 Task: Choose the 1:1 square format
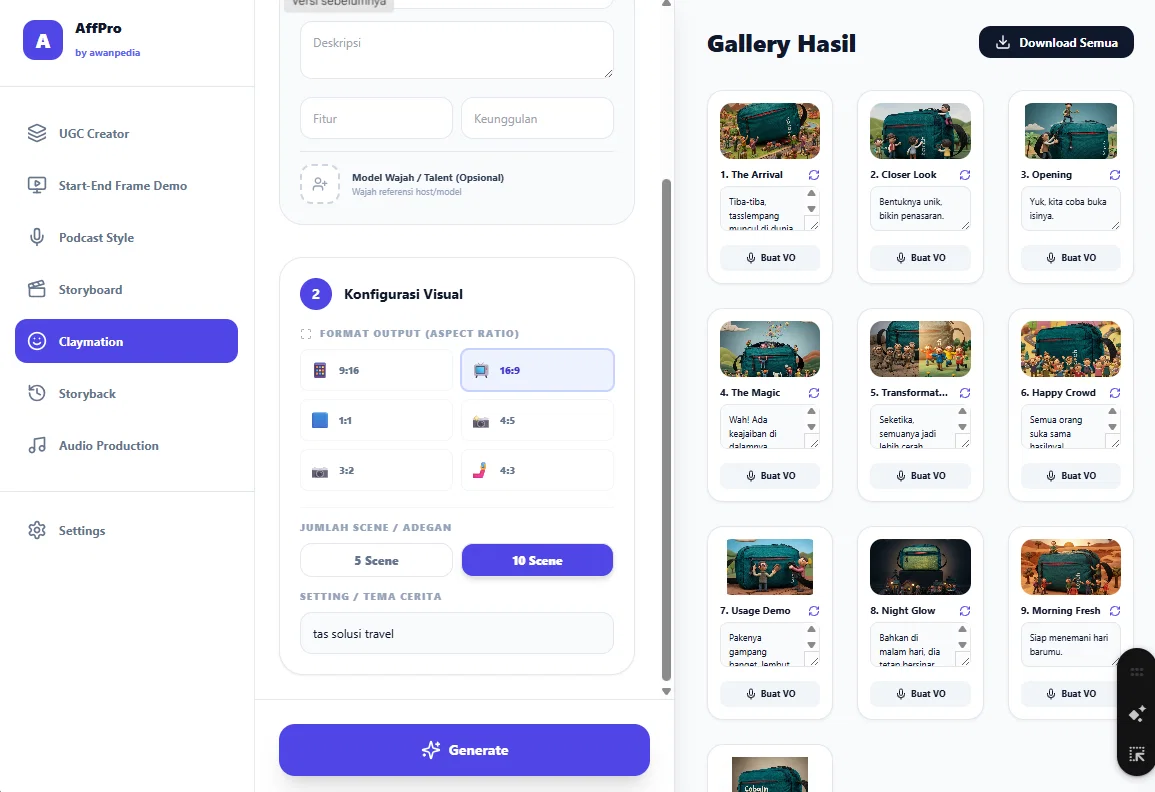click(x=376, y=420)
